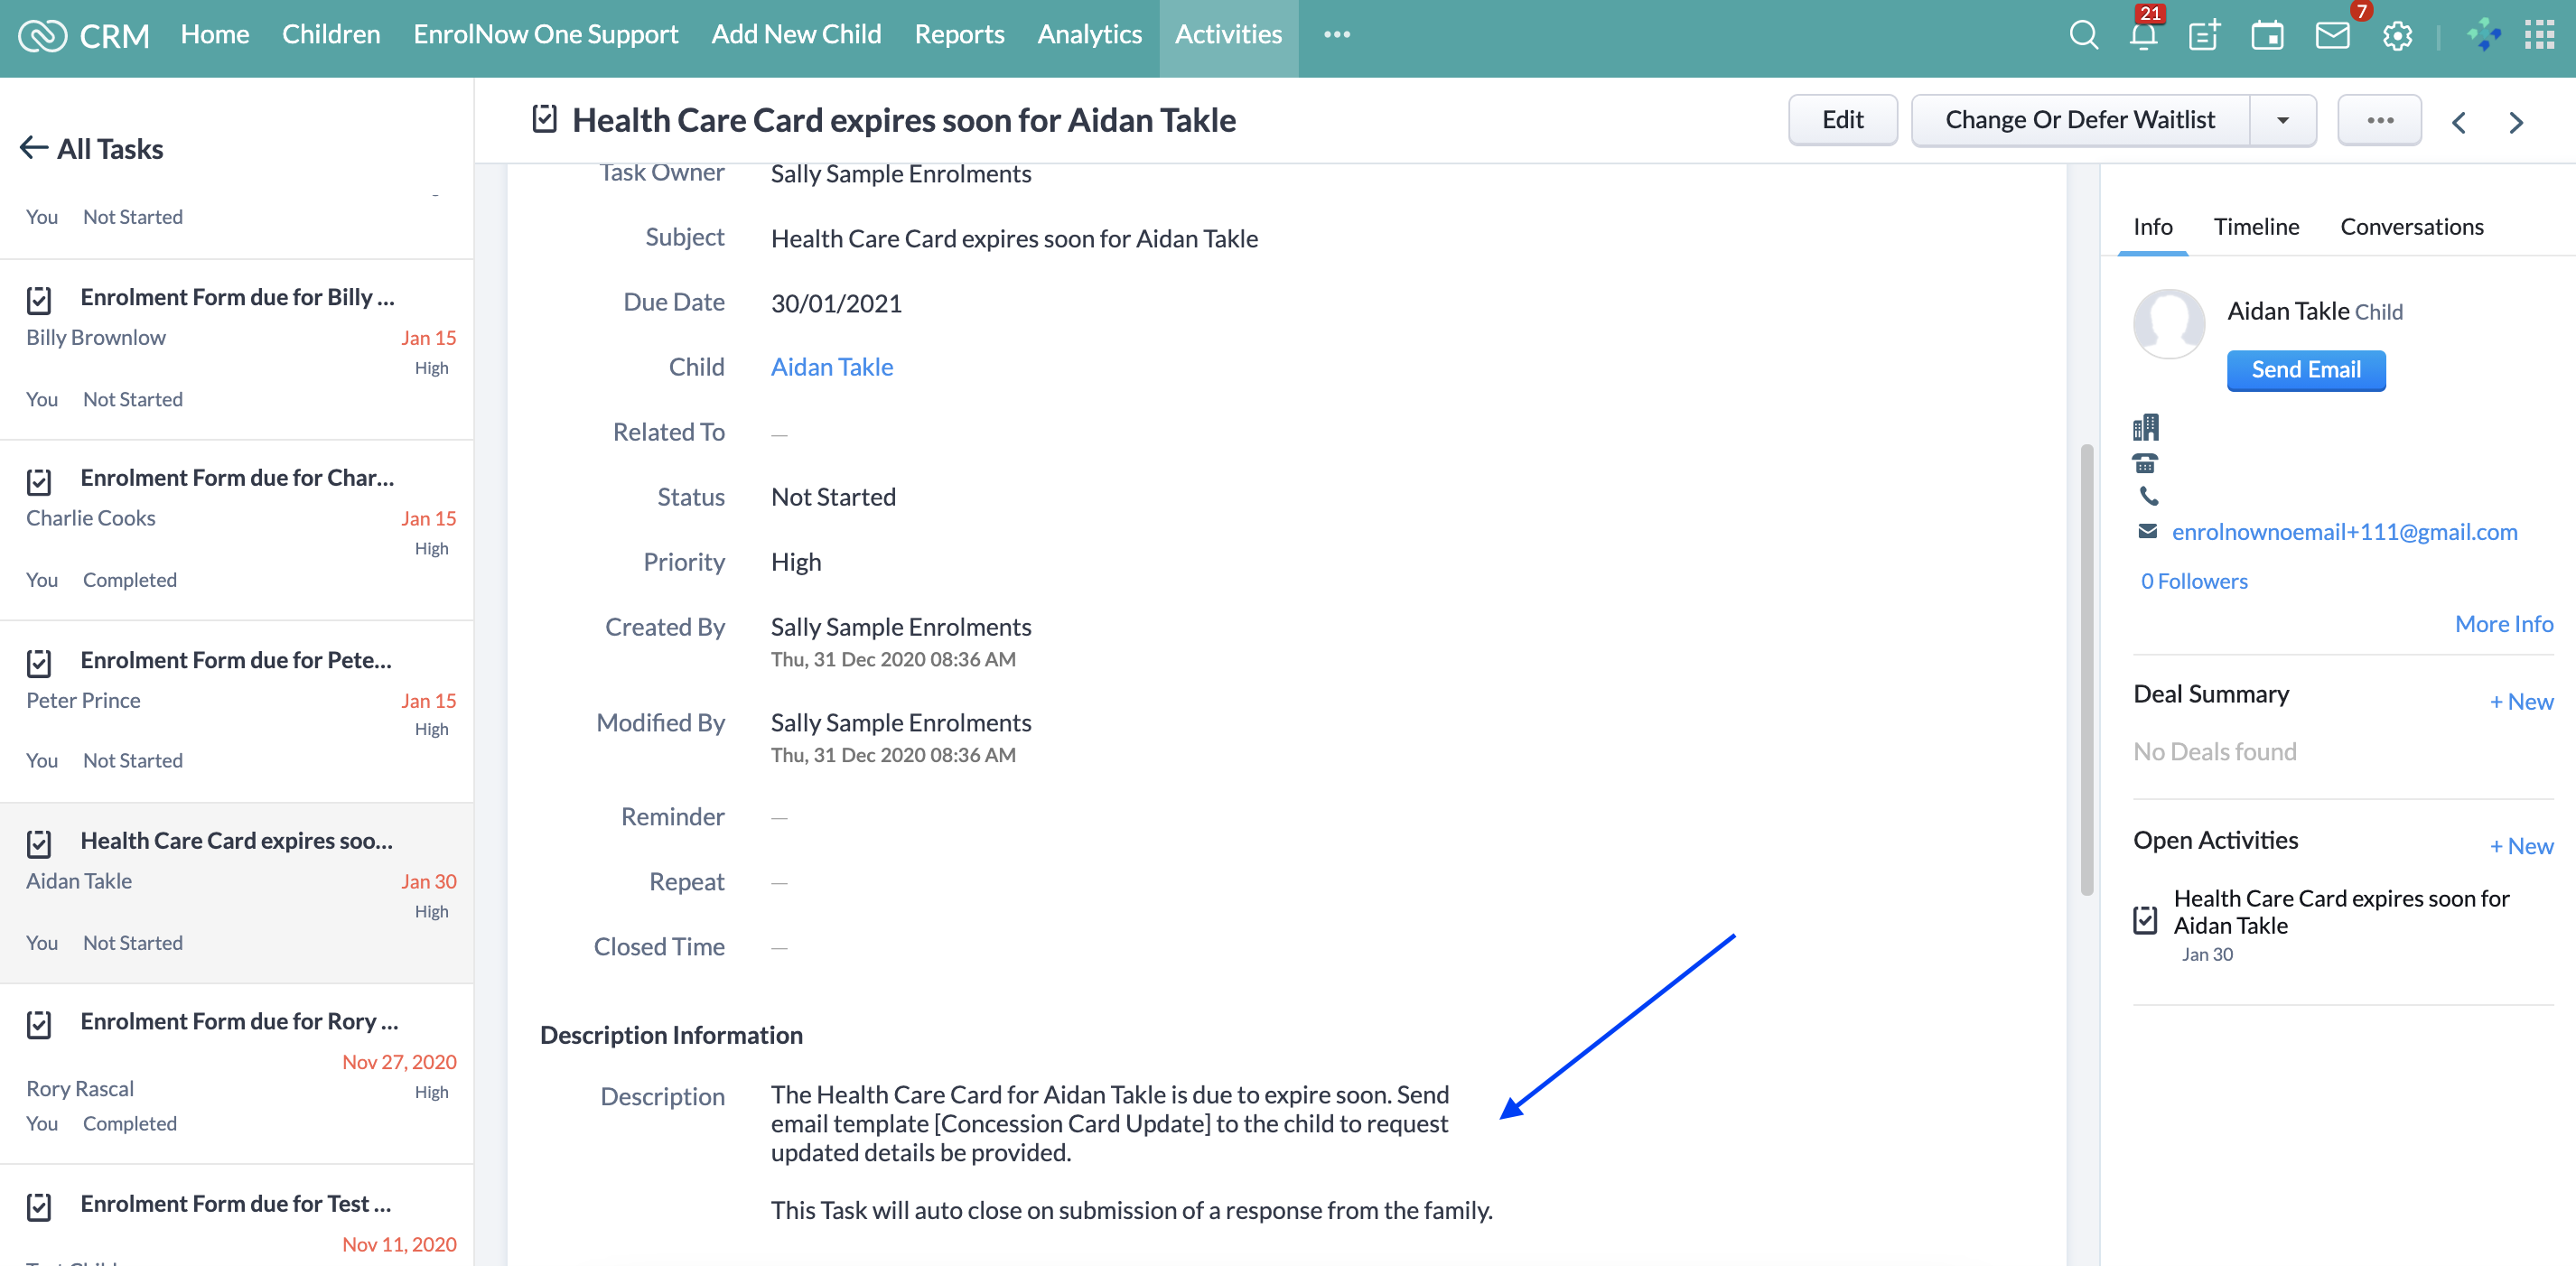Click the detail panel vertical scrollbar
The height and width of the screenshot is (1266, 2576).
click(x=2086, y=670)
